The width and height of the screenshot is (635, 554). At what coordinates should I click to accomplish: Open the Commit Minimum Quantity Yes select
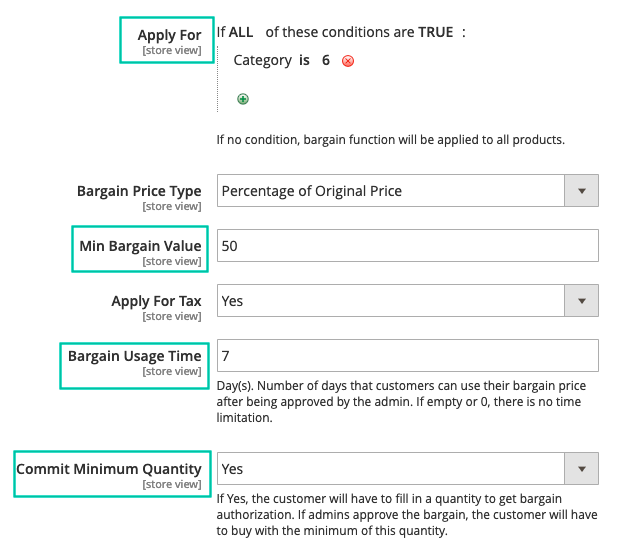coord(408,469)
